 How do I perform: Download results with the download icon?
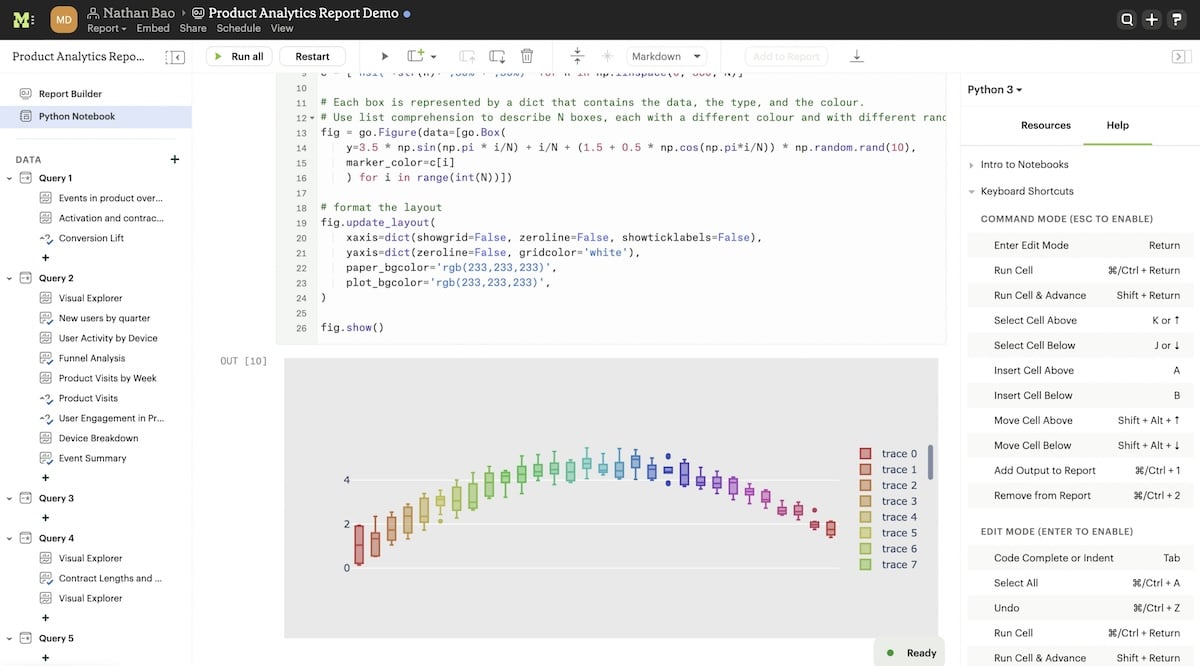click(857, 56)
